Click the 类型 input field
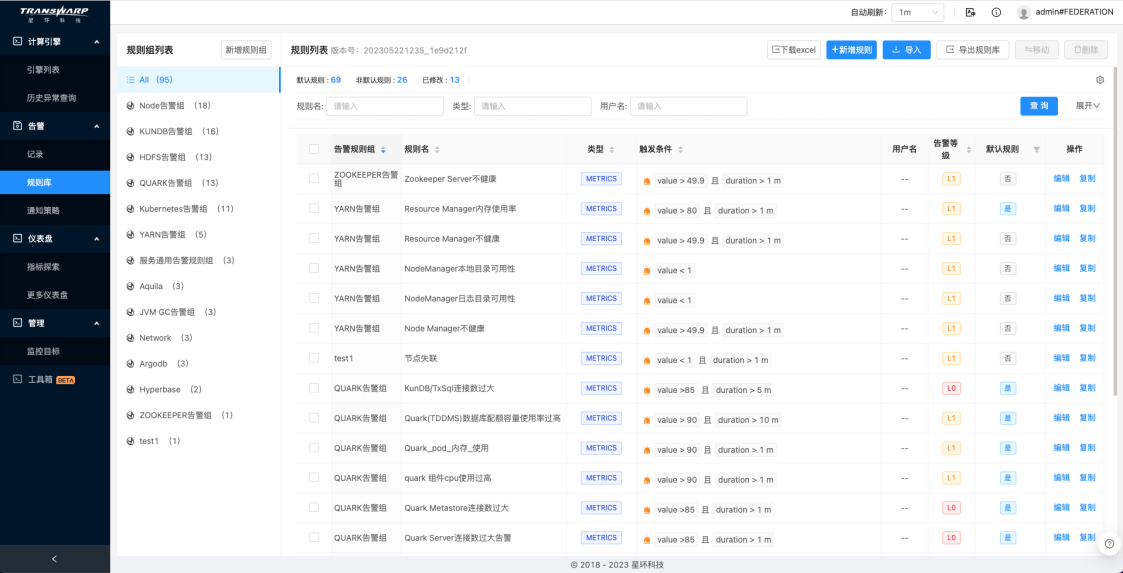The height and width of the screenshot is (573, 1123). [533, 106]
